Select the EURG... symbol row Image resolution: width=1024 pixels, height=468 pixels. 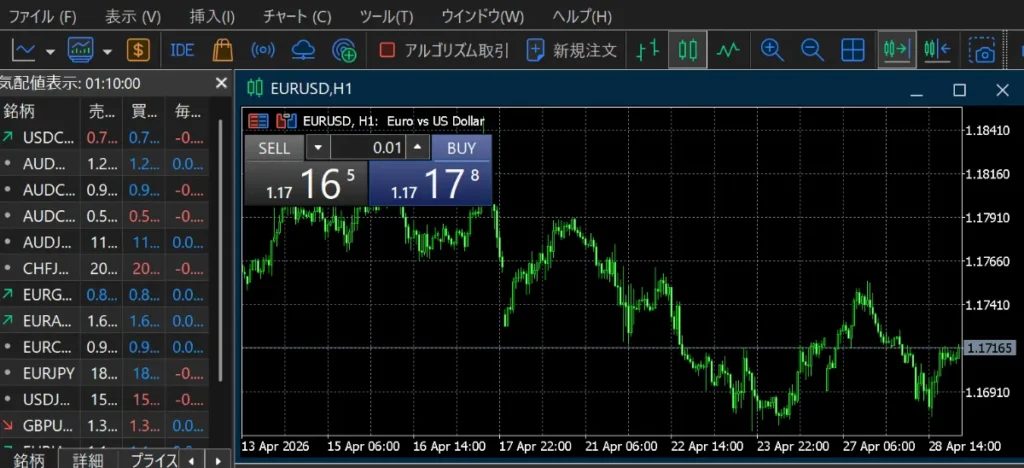point(104,294)
